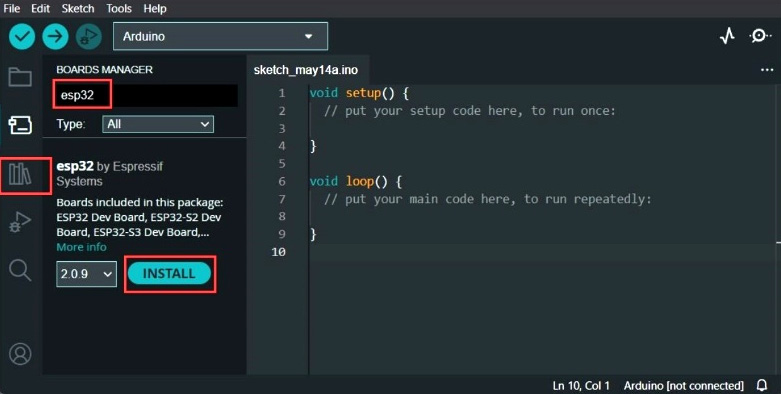This screenshot has width=781, height=394.
Task: Click the main code comment on line 7
Action: coord(487,199)
